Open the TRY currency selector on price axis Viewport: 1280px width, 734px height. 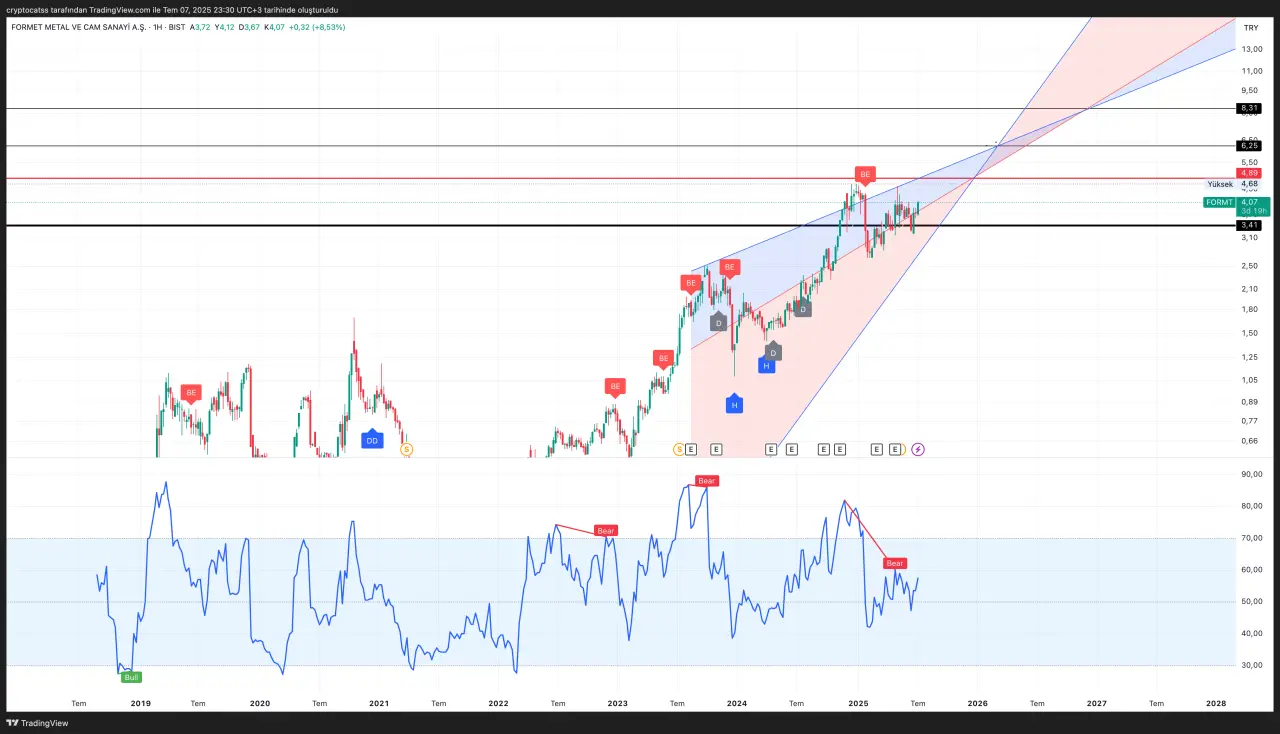1250,28
